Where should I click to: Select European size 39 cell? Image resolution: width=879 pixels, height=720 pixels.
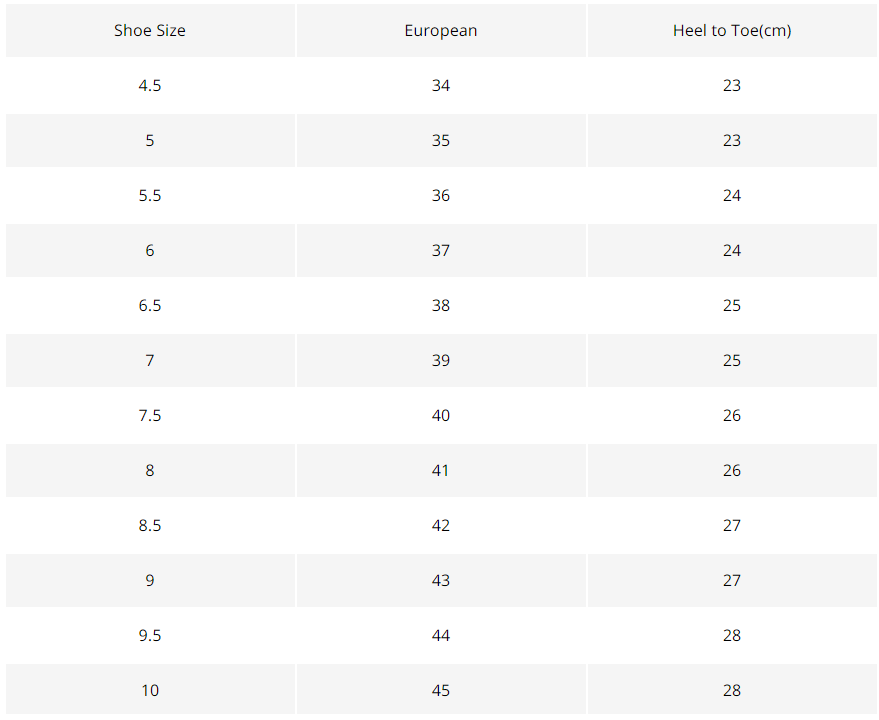pyautogui.click(x=441, y=360)
